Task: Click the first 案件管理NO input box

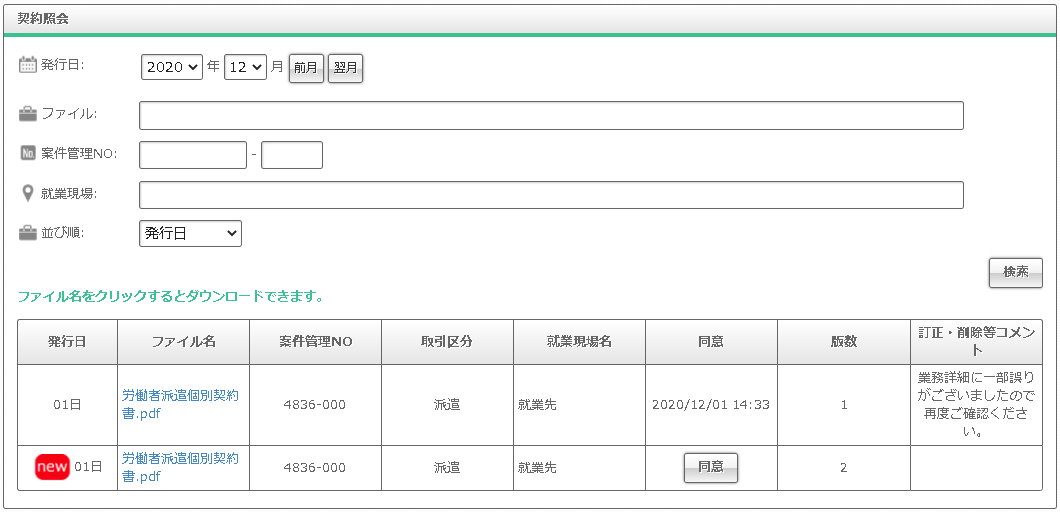Action: [193, 155]
